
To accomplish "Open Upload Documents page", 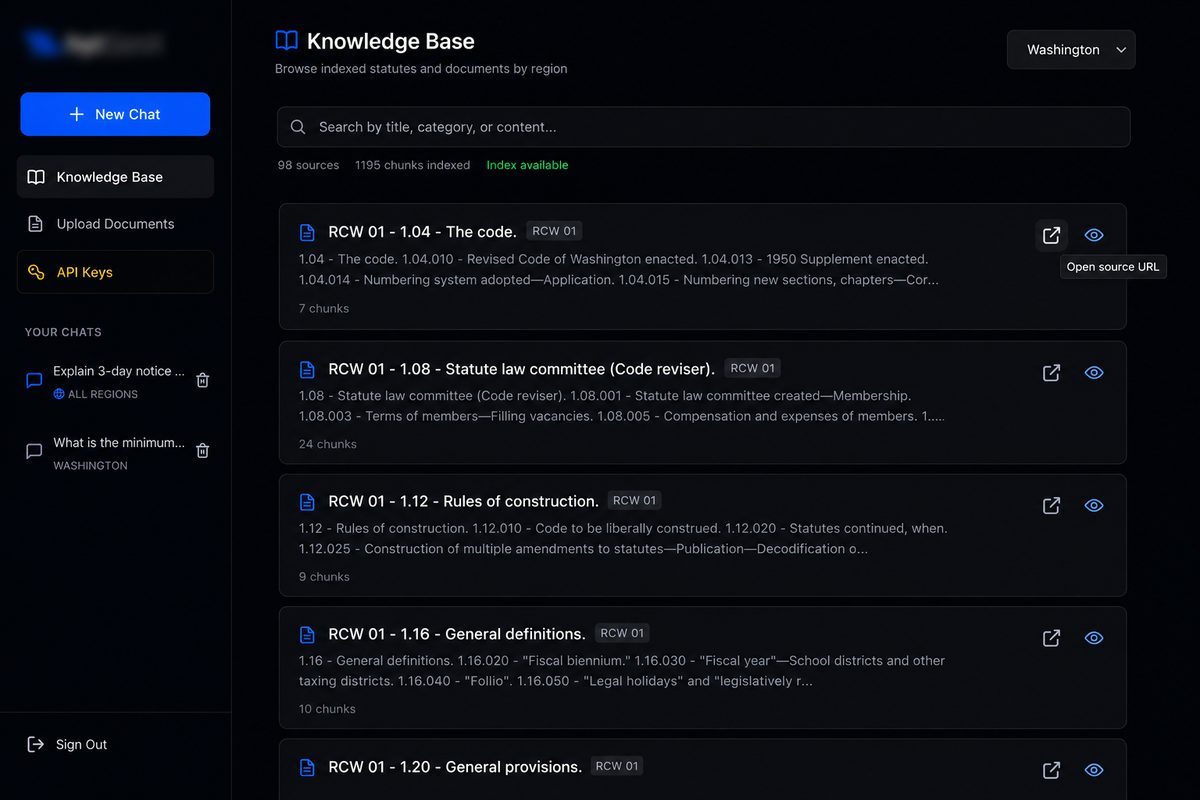I will tap(115, 224).
